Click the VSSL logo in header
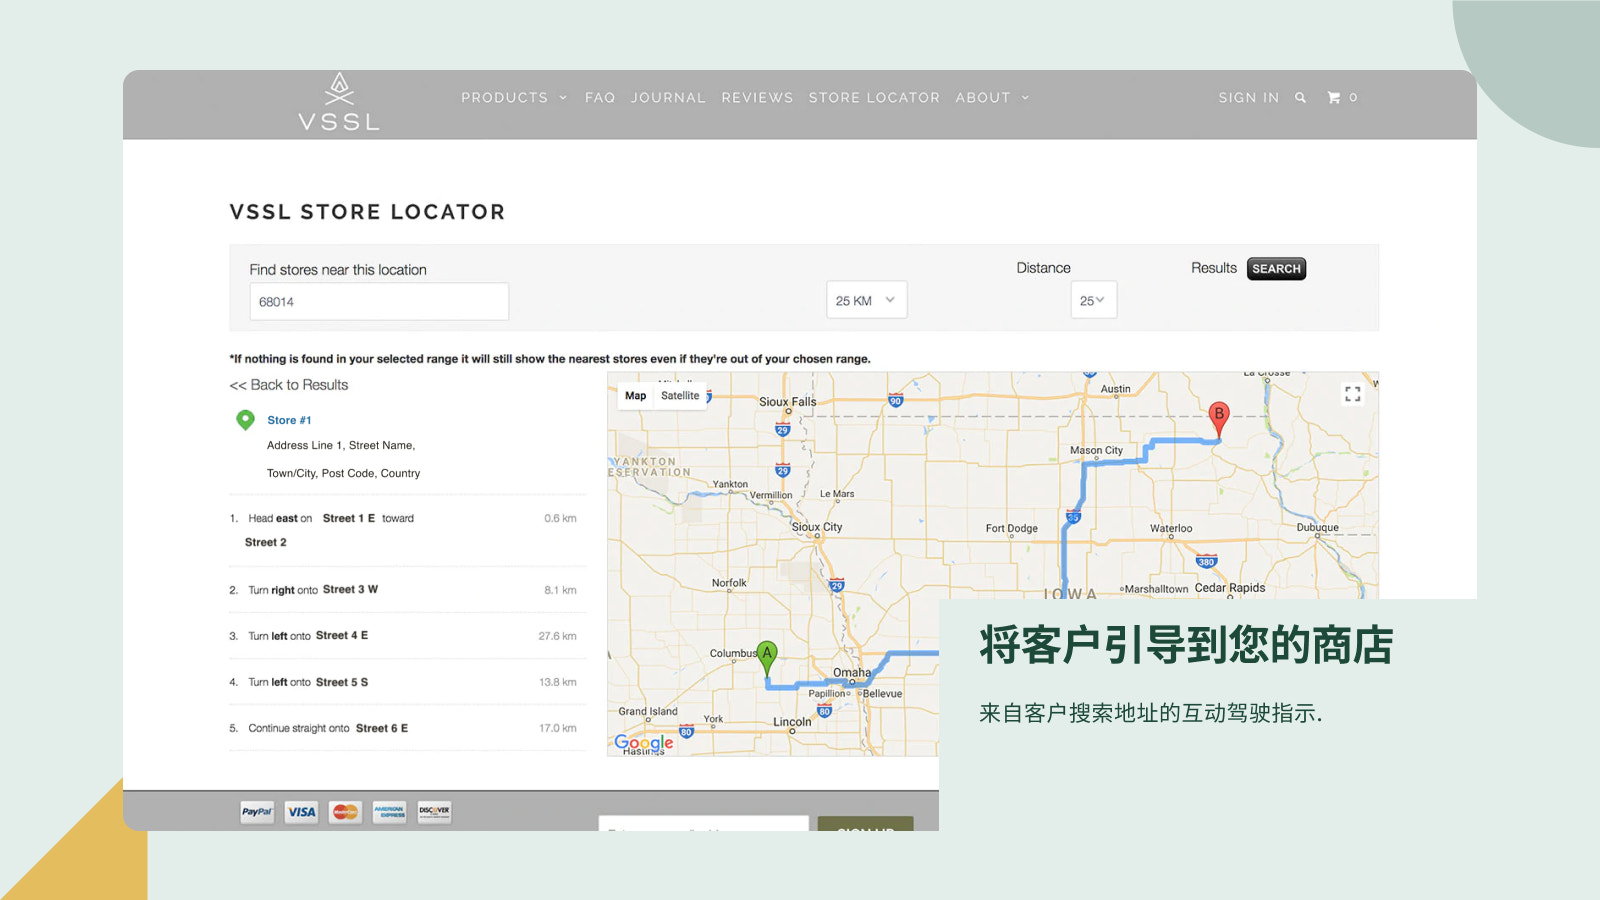This screenshot has height=900, width=1600. pyautogui.click(x=339, y=102)
